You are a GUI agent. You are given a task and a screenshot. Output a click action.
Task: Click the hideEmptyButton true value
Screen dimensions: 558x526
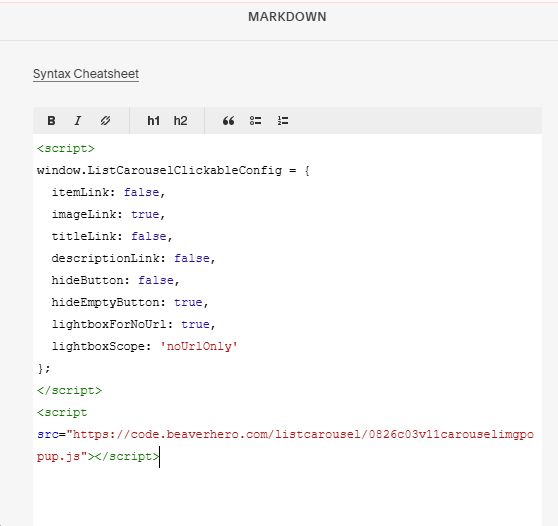(x=188, y=303)
